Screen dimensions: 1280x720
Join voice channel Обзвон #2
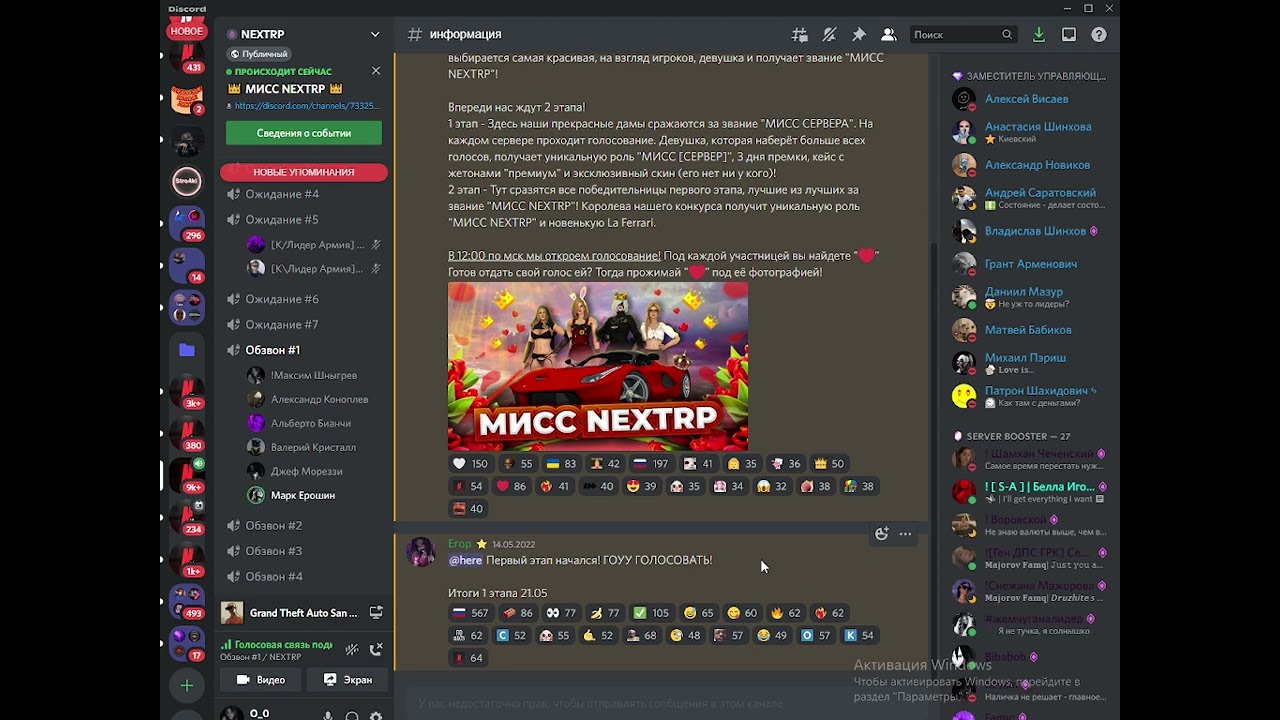[304, 525]
